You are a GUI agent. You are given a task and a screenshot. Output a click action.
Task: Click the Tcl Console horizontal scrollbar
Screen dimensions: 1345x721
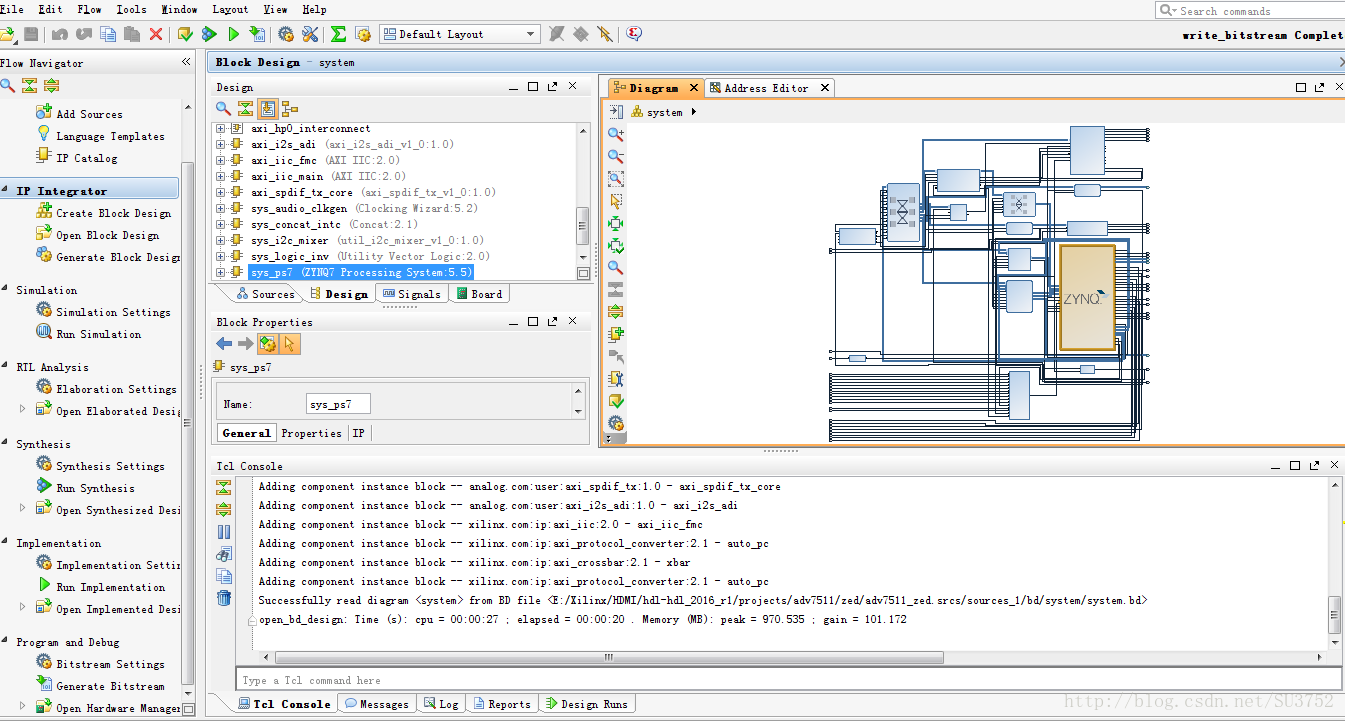608,657
